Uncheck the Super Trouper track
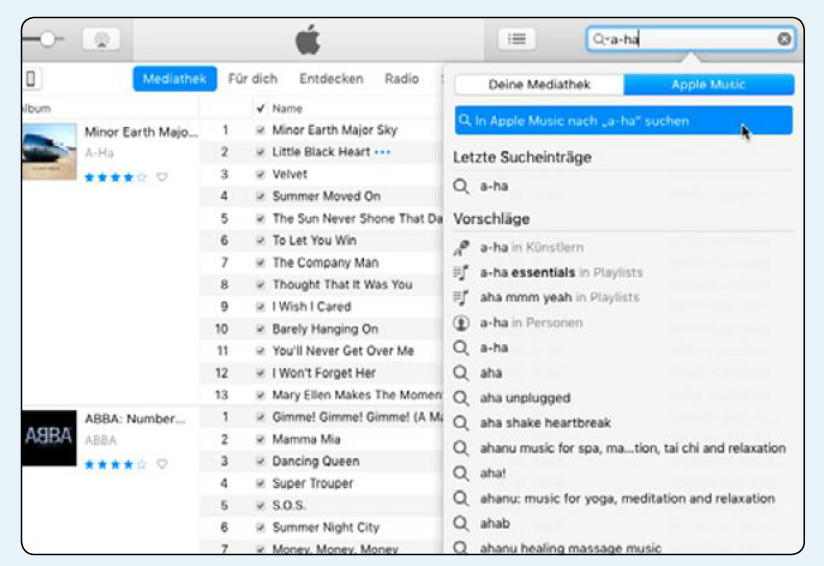 coord(260,483)
